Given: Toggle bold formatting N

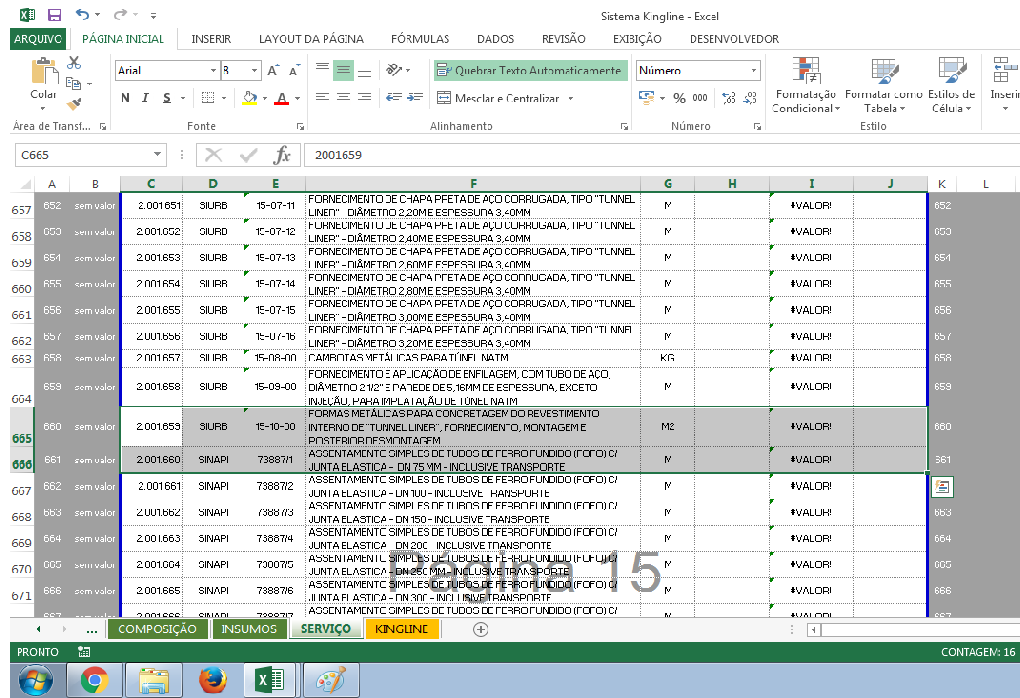Looking at the screenshot, I should click(x=126, y=98).
